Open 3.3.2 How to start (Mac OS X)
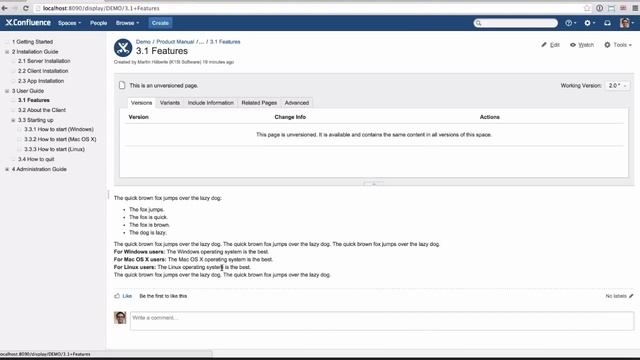640x360 pixels. [x=60, y=139]
